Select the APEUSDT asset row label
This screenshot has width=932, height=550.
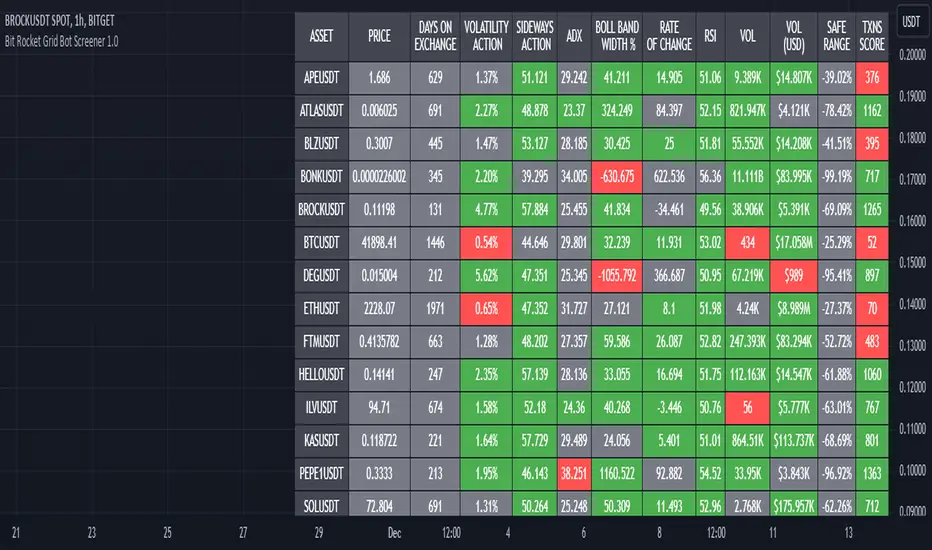point(321,76)
